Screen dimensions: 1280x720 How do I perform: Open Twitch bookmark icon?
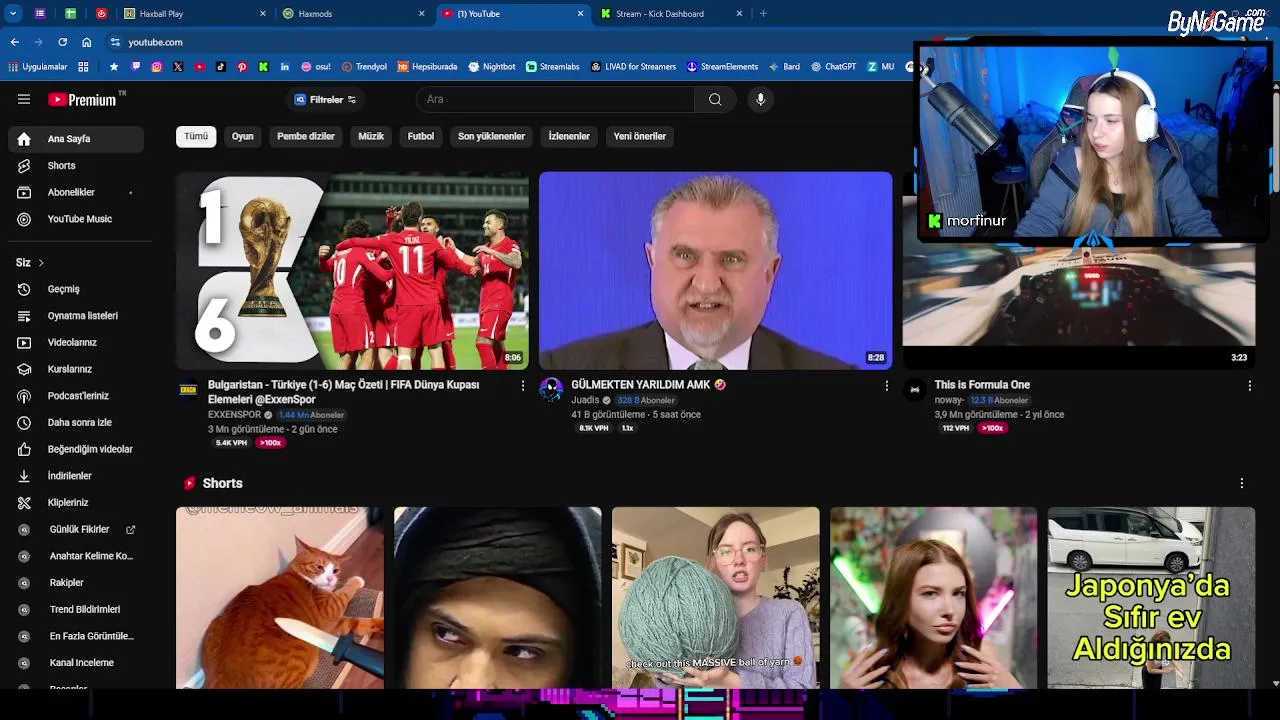(136, 67)
